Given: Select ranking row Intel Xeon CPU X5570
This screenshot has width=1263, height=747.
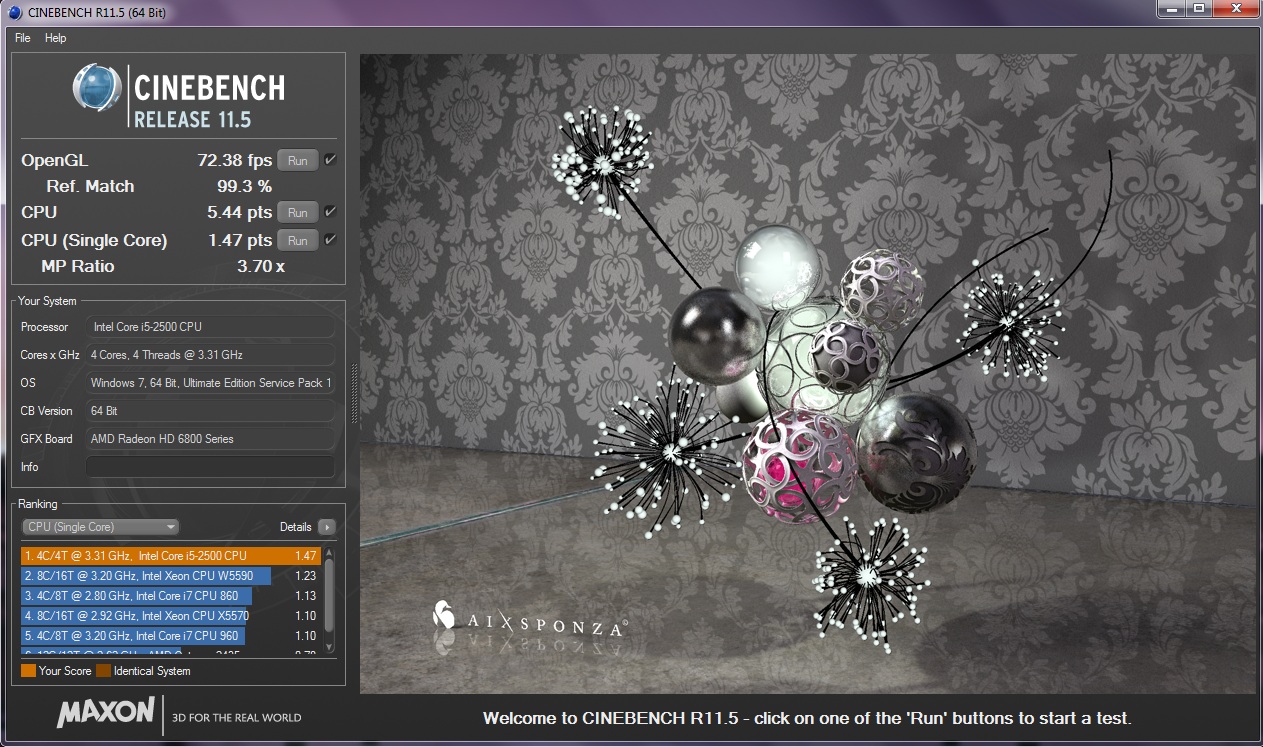Looking at the screenshot, I should (170, 616).
